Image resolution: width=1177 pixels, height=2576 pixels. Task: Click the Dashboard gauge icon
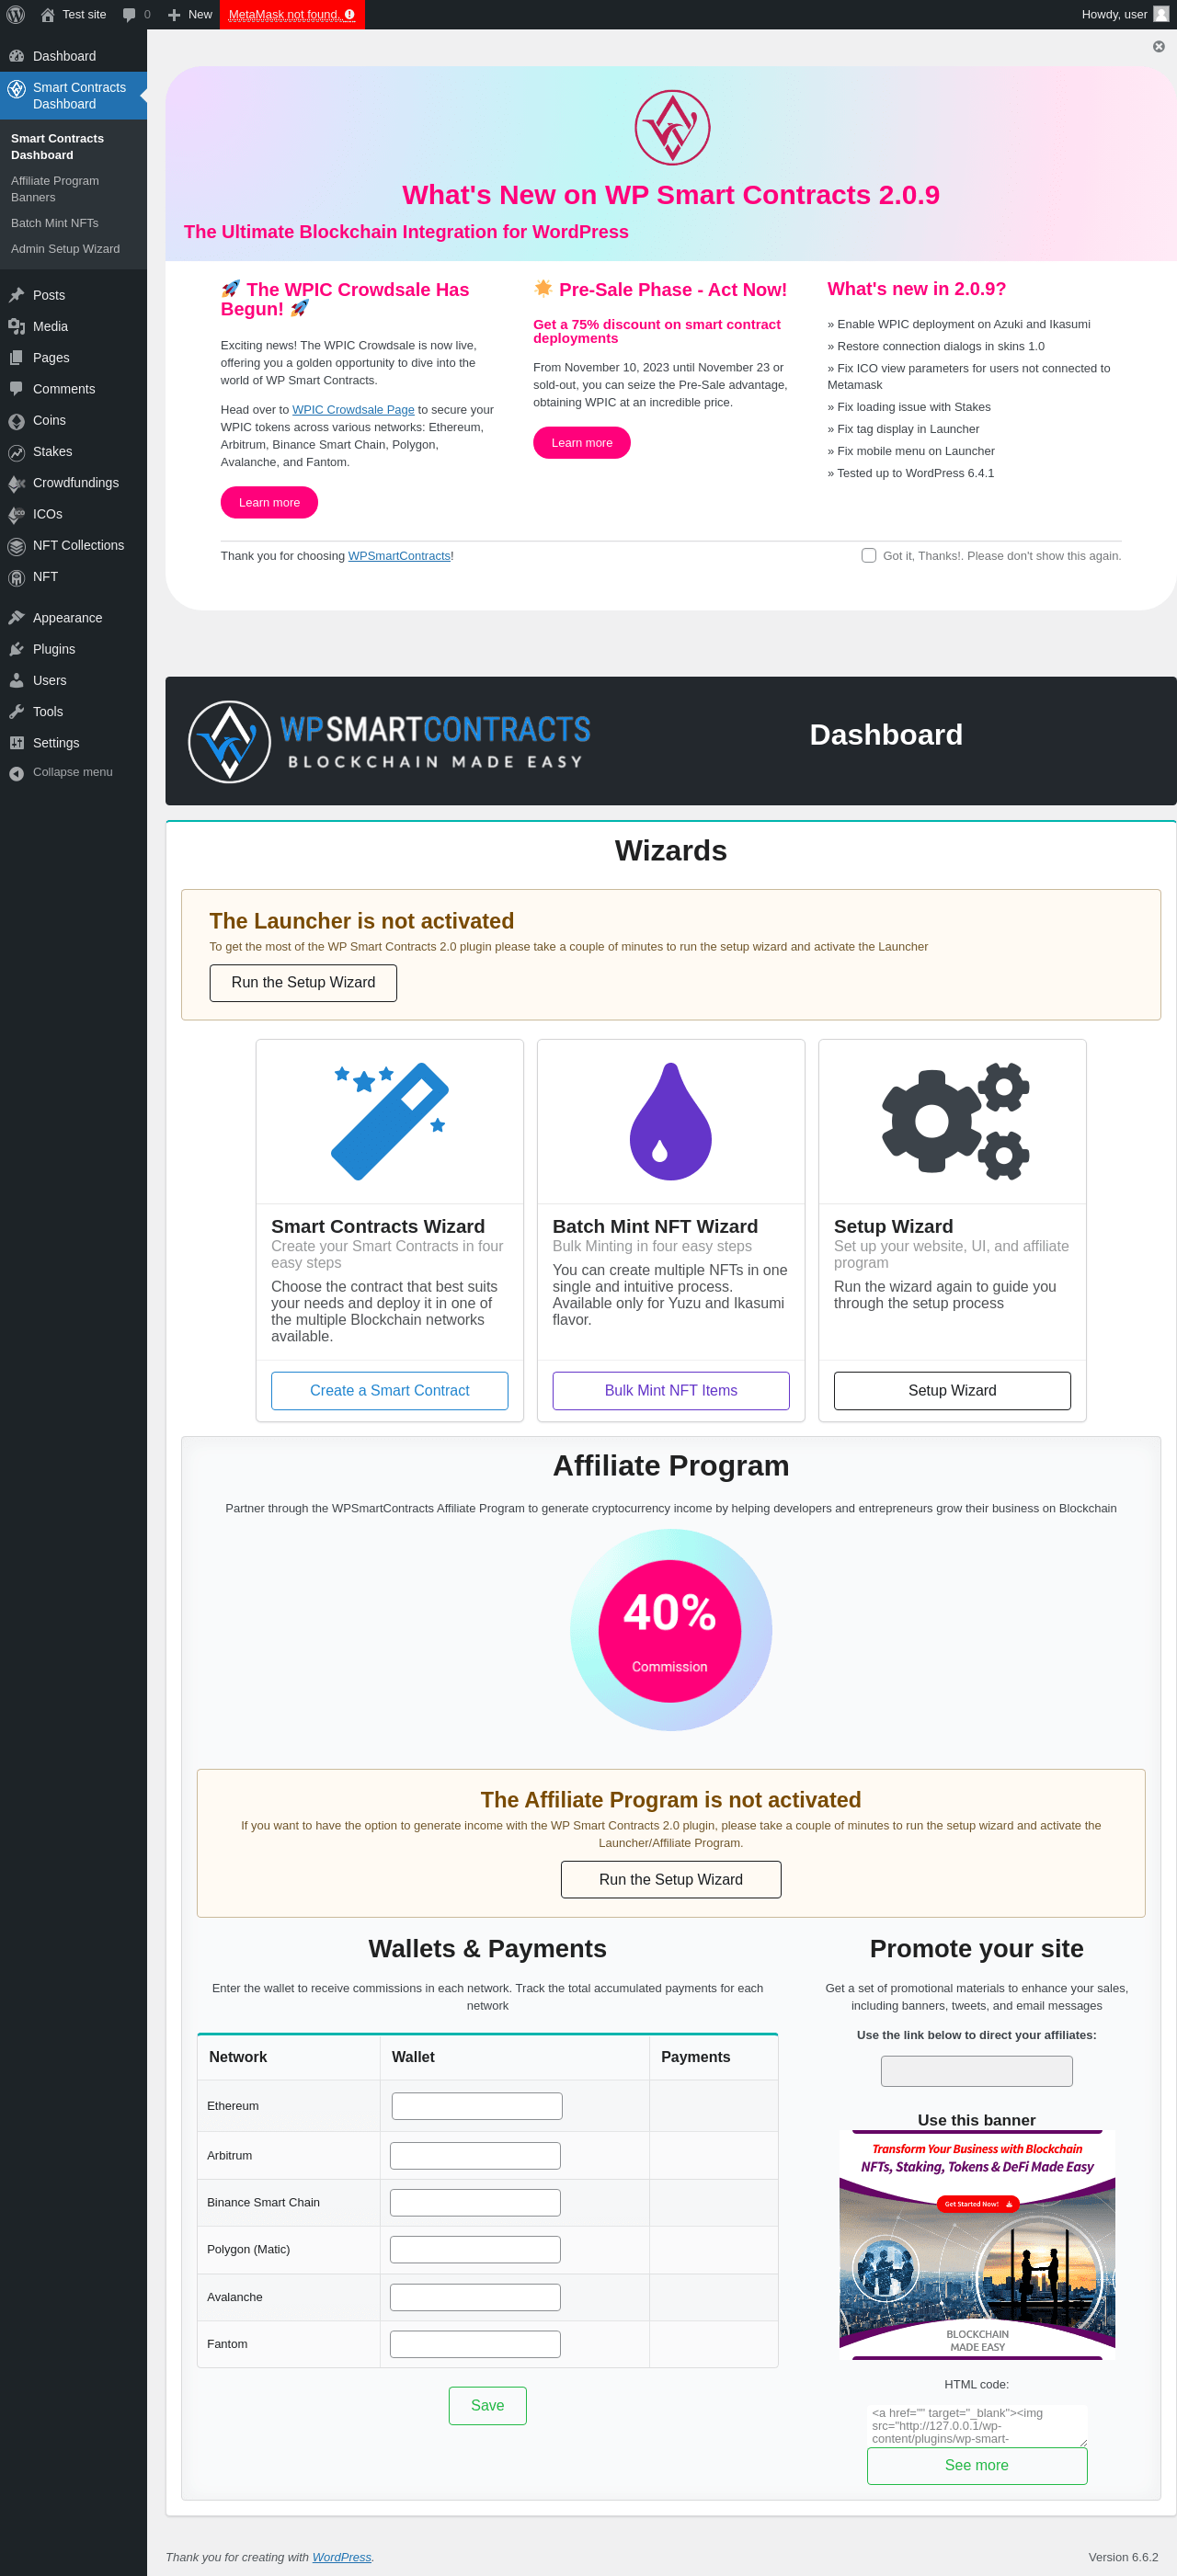point(16,56)
